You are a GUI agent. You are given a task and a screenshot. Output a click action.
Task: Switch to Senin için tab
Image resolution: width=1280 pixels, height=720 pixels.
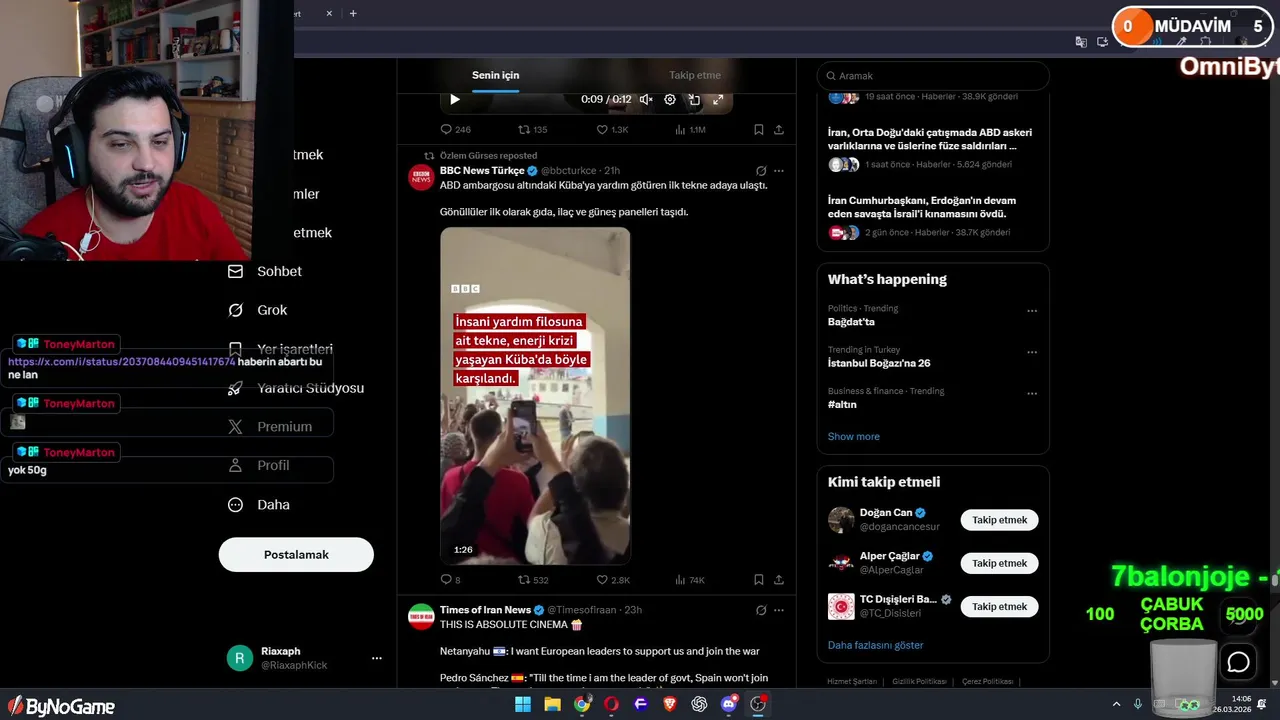495,75
